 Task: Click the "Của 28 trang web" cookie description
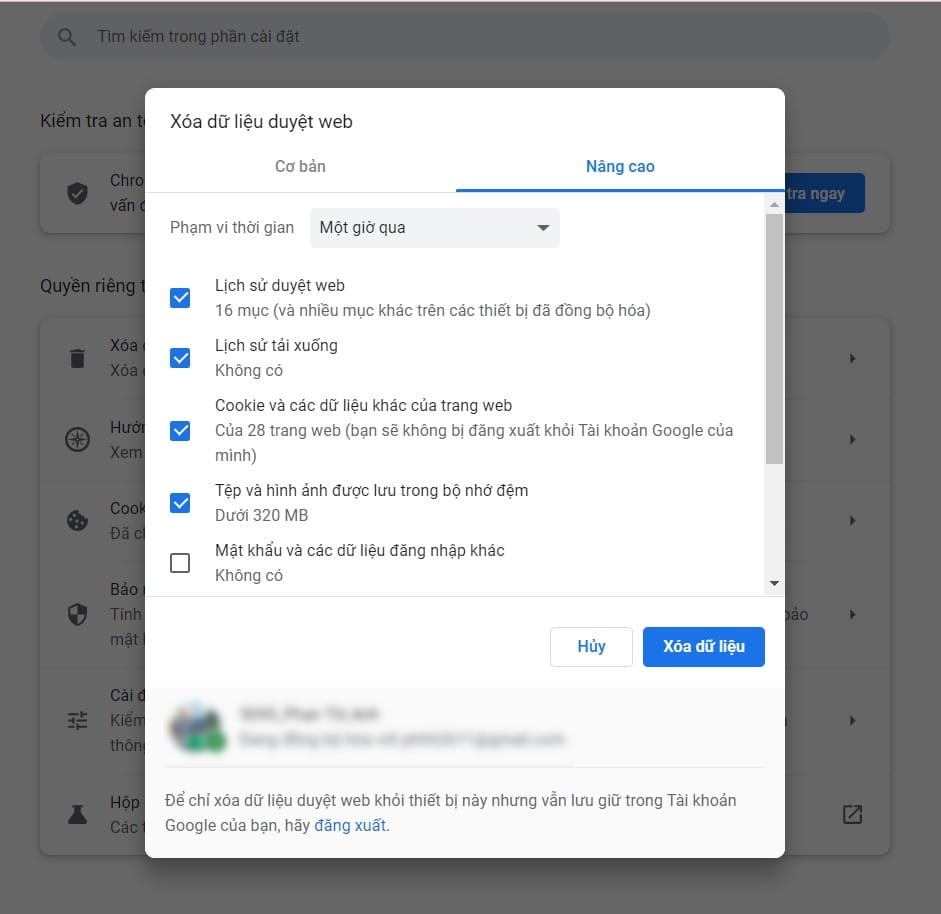pyautogui.click(x=474, y=443)
